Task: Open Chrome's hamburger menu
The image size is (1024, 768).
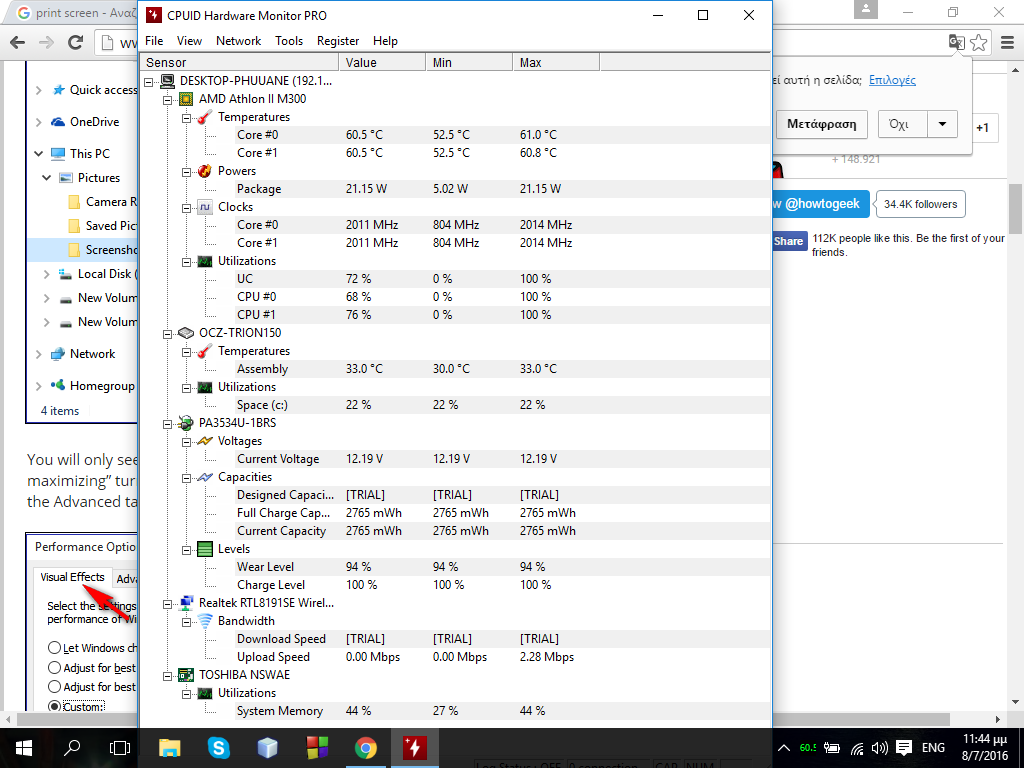Action: point(1008,43)
